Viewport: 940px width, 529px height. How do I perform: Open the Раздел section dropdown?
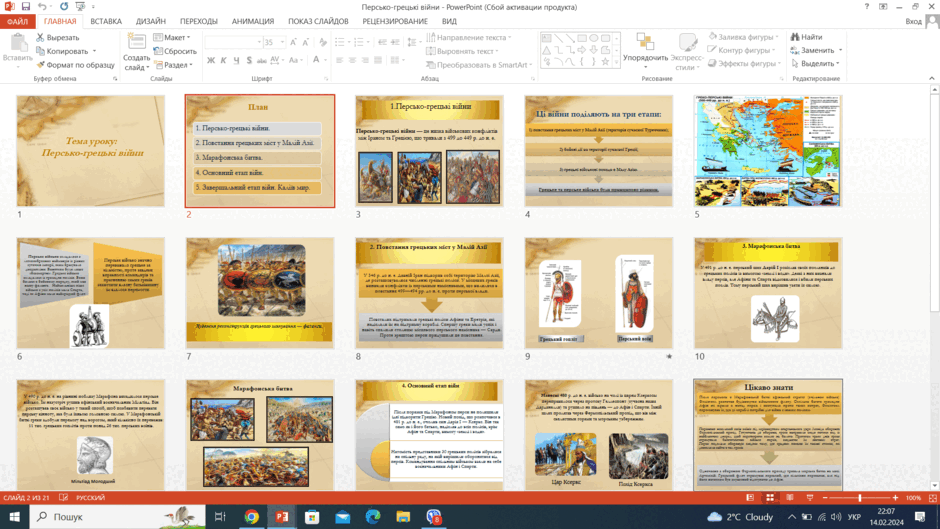point(173,65)
